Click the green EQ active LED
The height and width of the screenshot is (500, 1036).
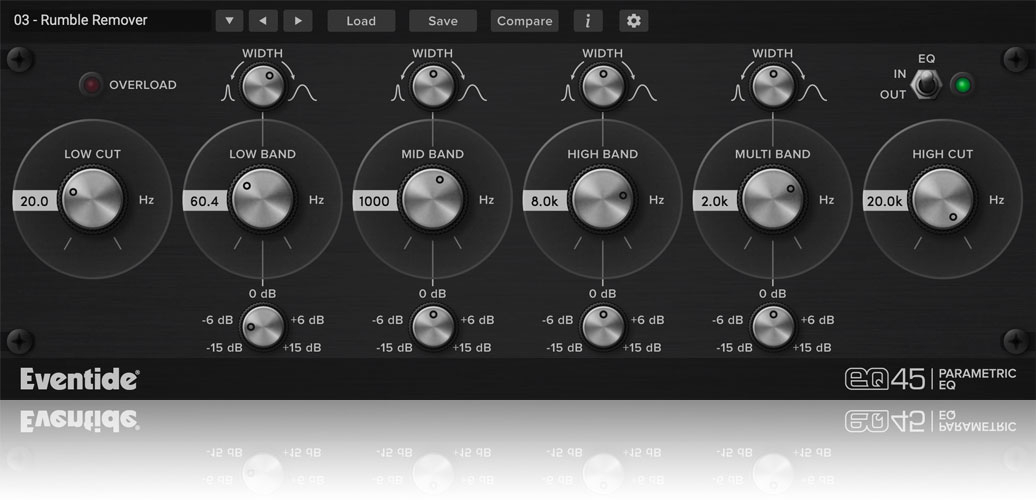[962, 85]
